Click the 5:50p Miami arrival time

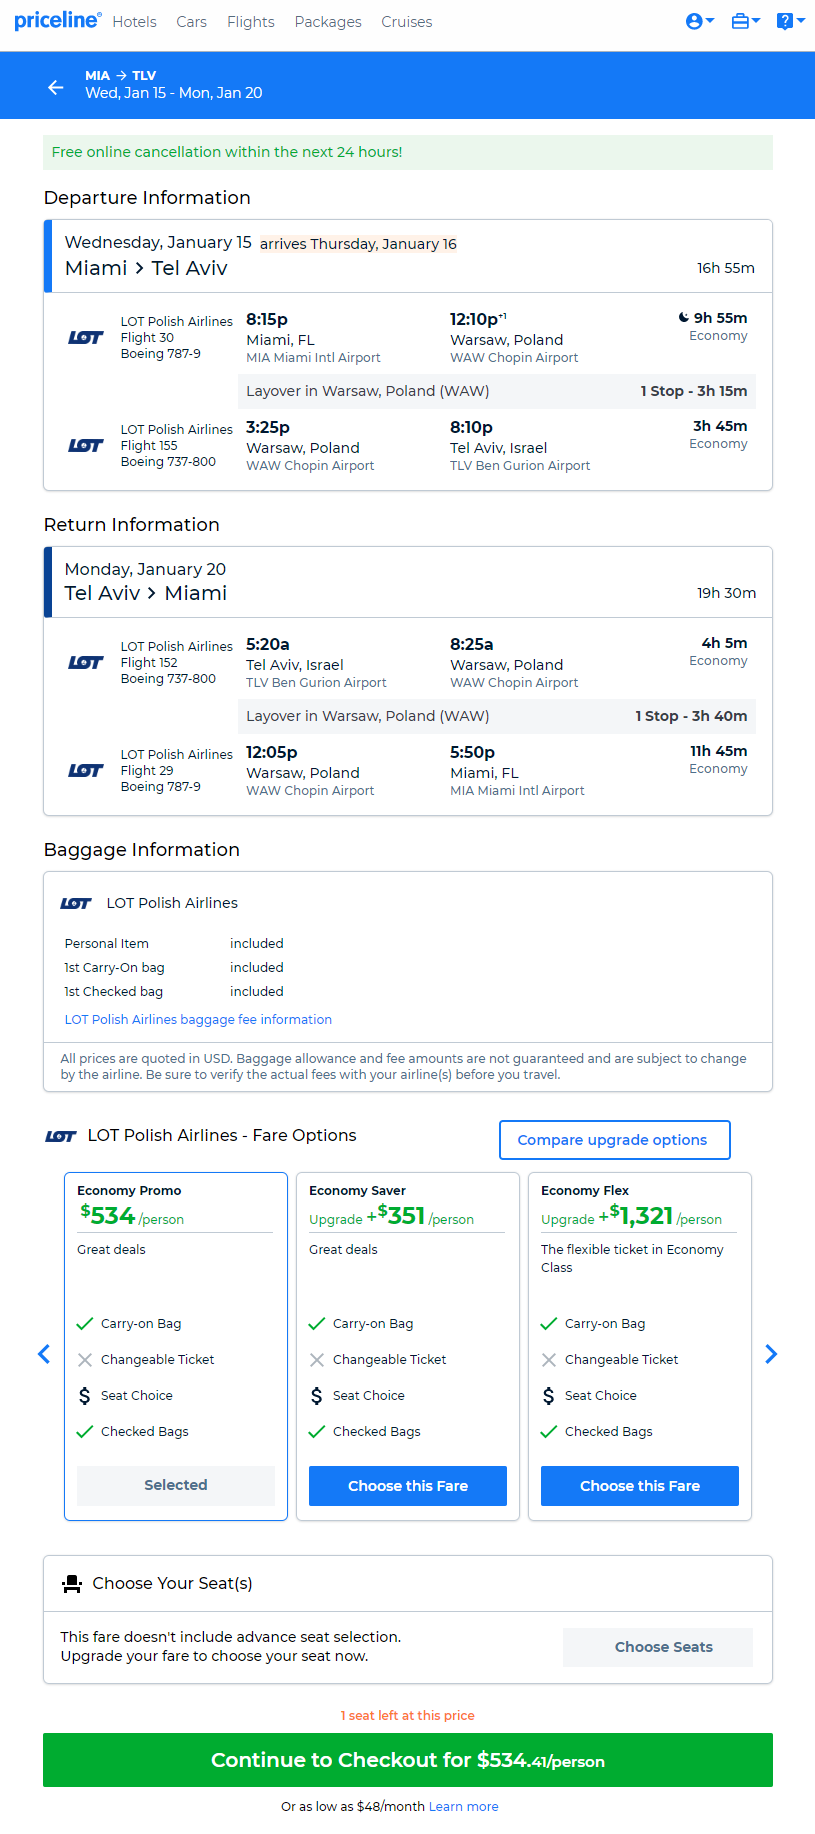(x=472, y=752)
